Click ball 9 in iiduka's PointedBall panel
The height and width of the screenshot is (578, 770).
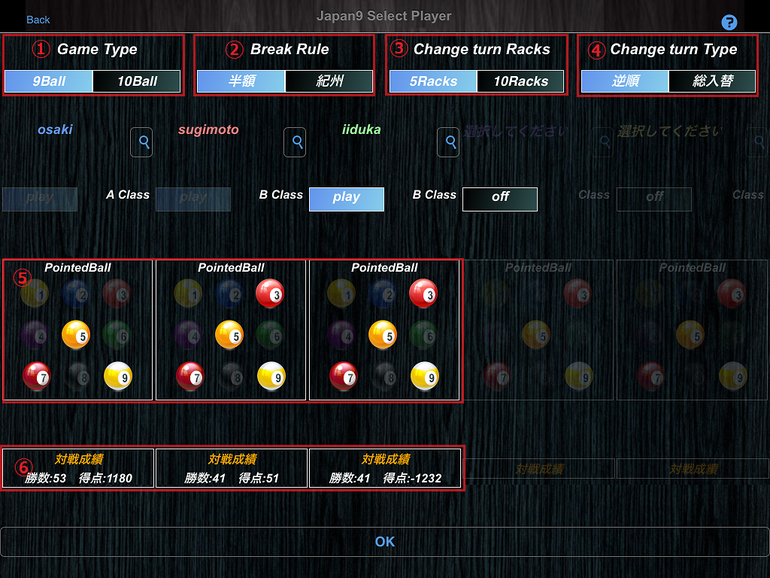(424, 376)
